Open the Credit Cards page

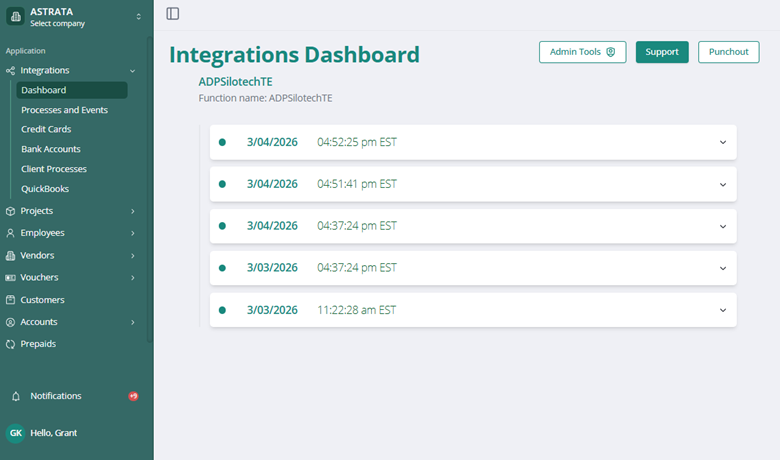pos(46,129)
